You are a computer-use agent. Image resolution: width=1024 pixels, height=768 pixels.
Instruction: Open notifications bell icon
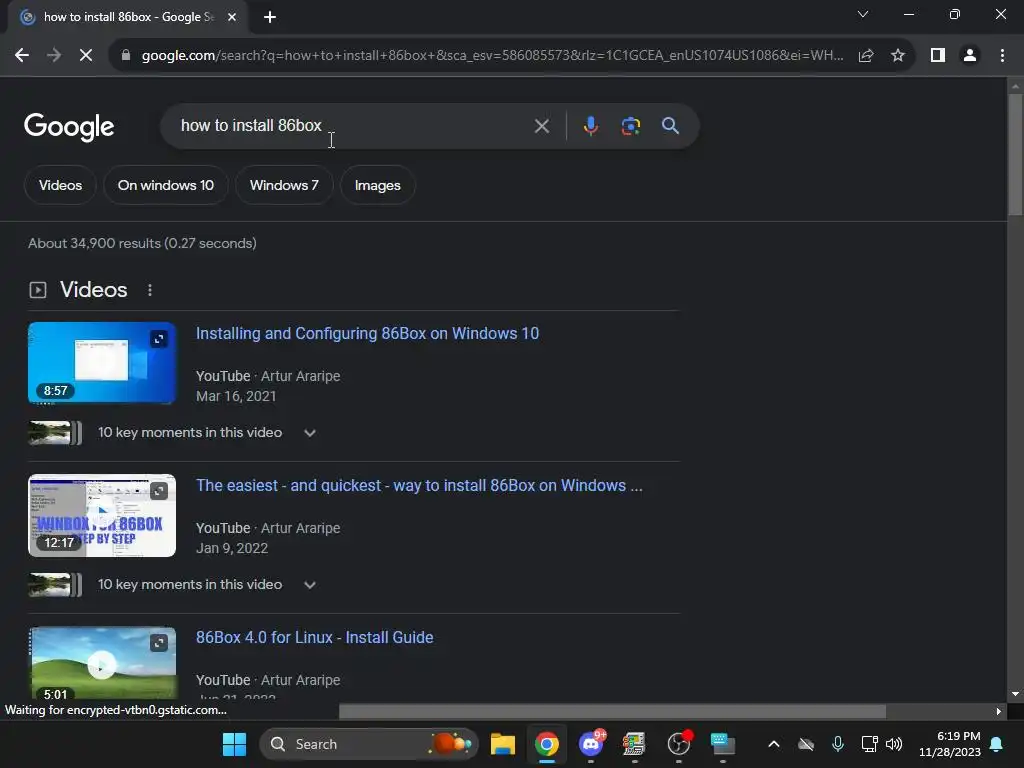pos(997,744)
